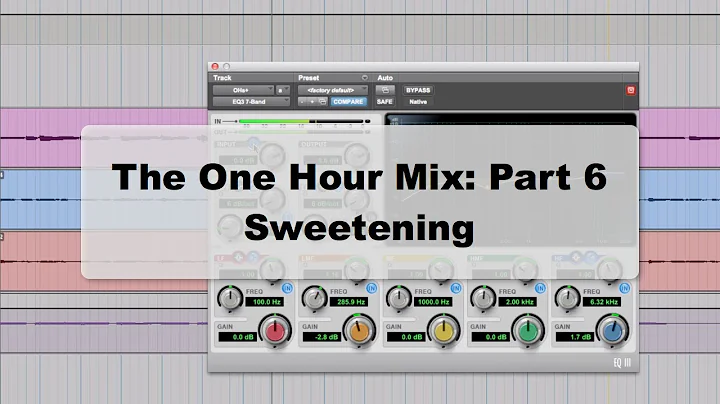Click the FREQ knob beside 100.0 Hz
Image resolution: width=720 pixels, height=404 pixels.
230,297
